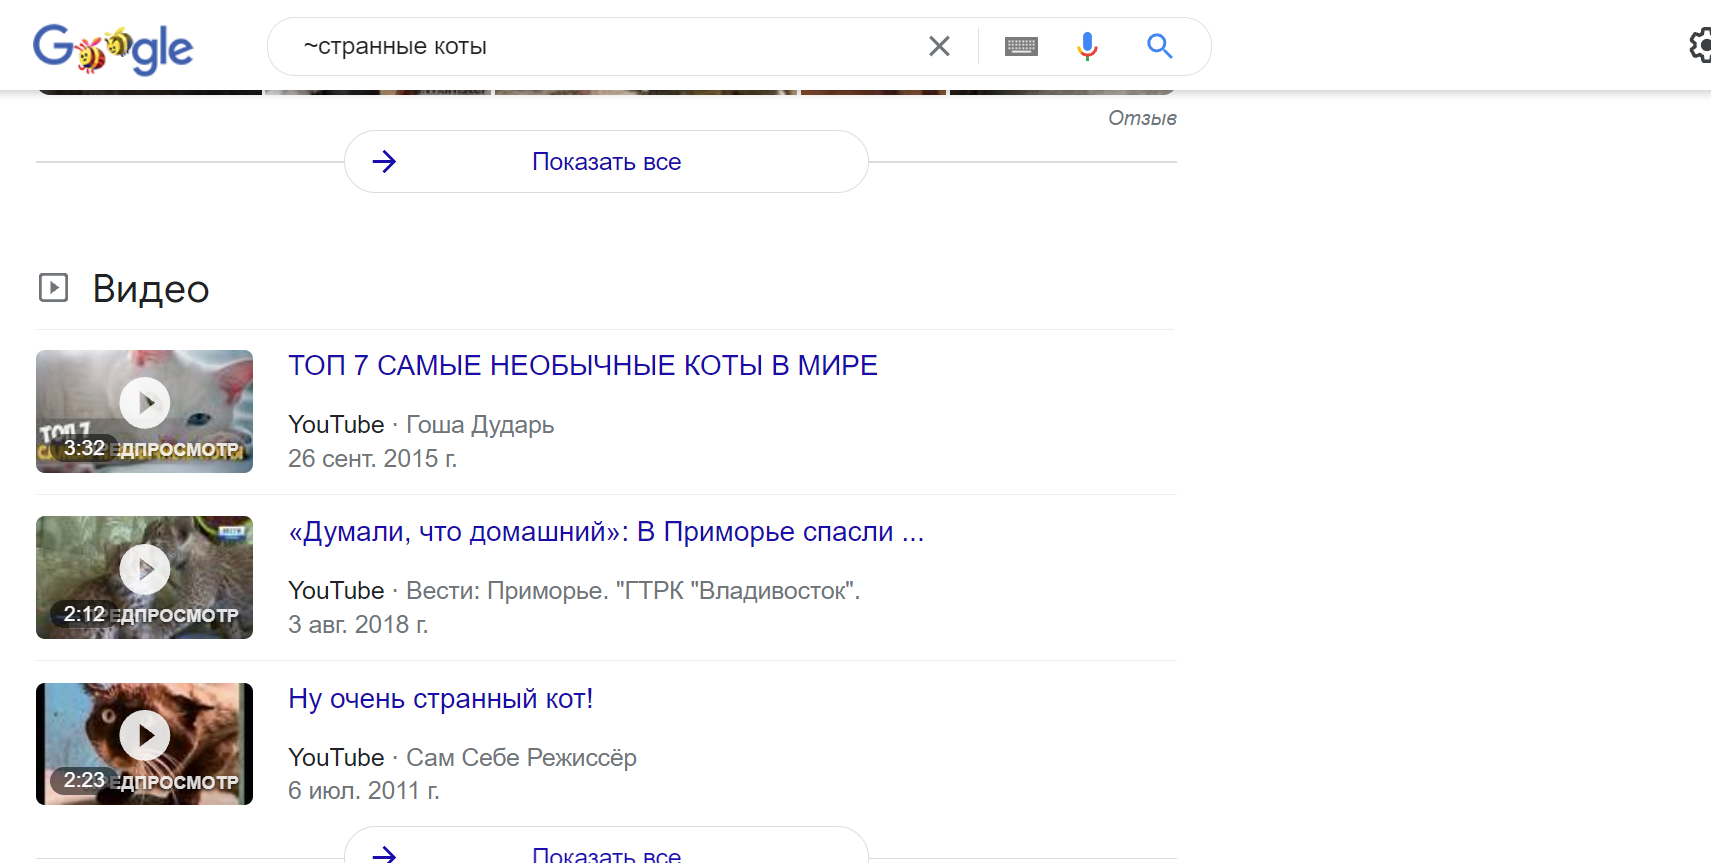Open the on-screen keyboard icon
This screenshot has height=863, width=1711.
point(1021,46)
